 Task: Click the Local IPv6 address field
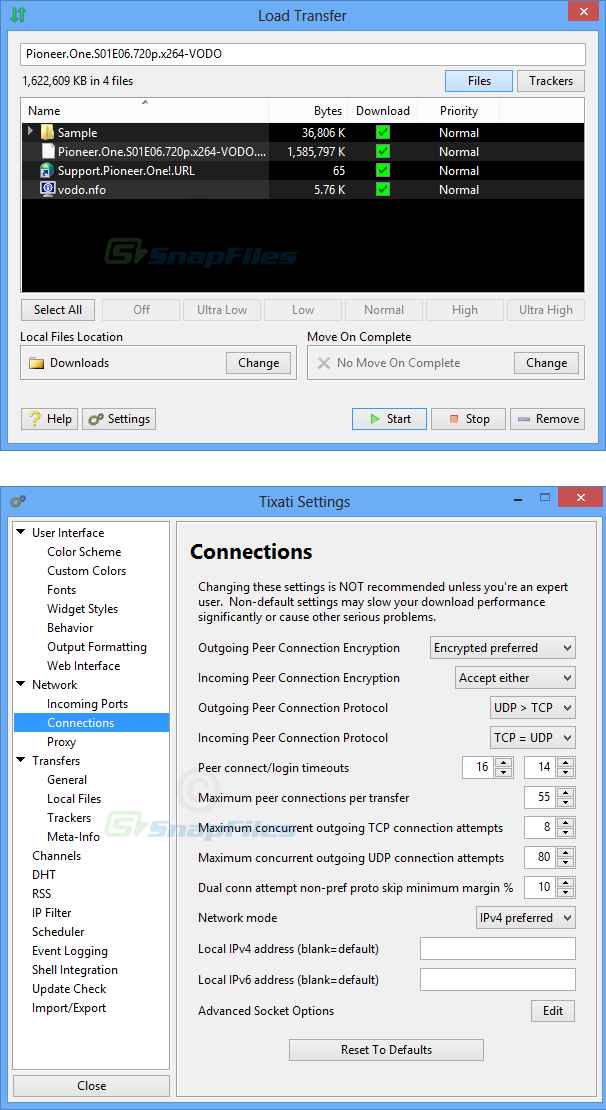point(498,980)
